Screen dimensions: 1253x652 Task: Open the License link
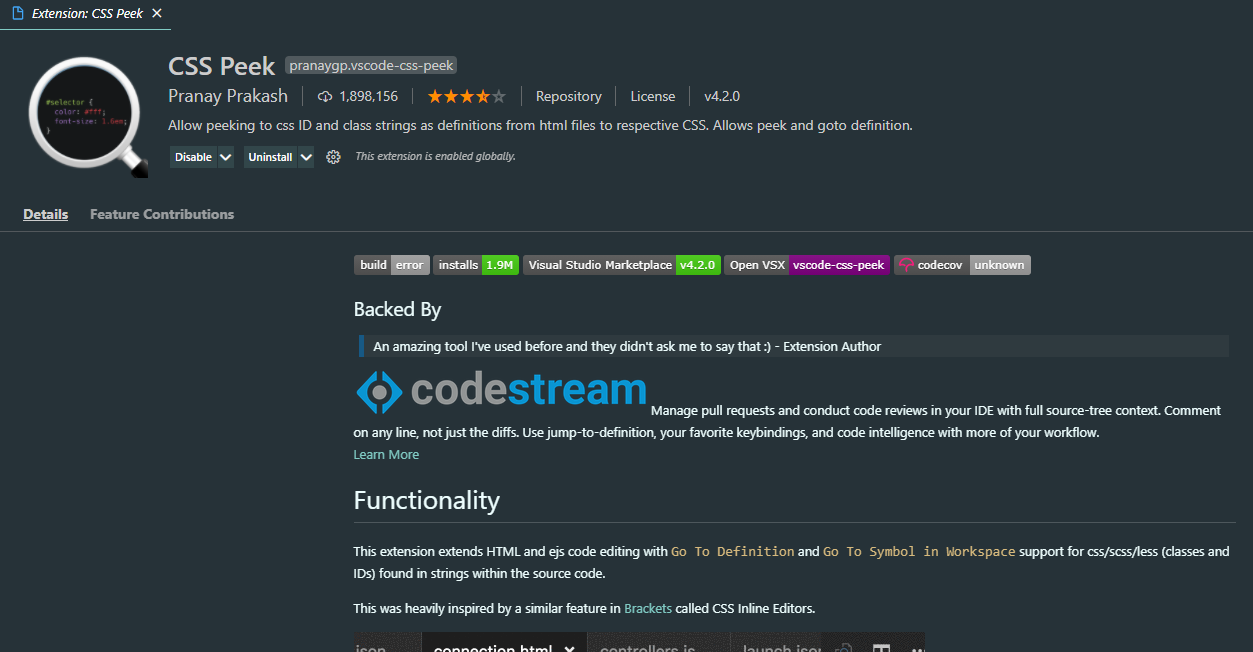pyautogui.click(x=652, y=97)
